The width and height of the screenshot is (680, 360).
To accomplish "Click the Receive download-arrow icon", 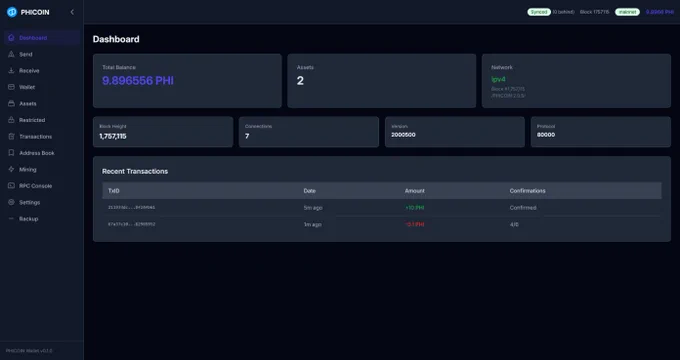I will click(x=11, y=71).
